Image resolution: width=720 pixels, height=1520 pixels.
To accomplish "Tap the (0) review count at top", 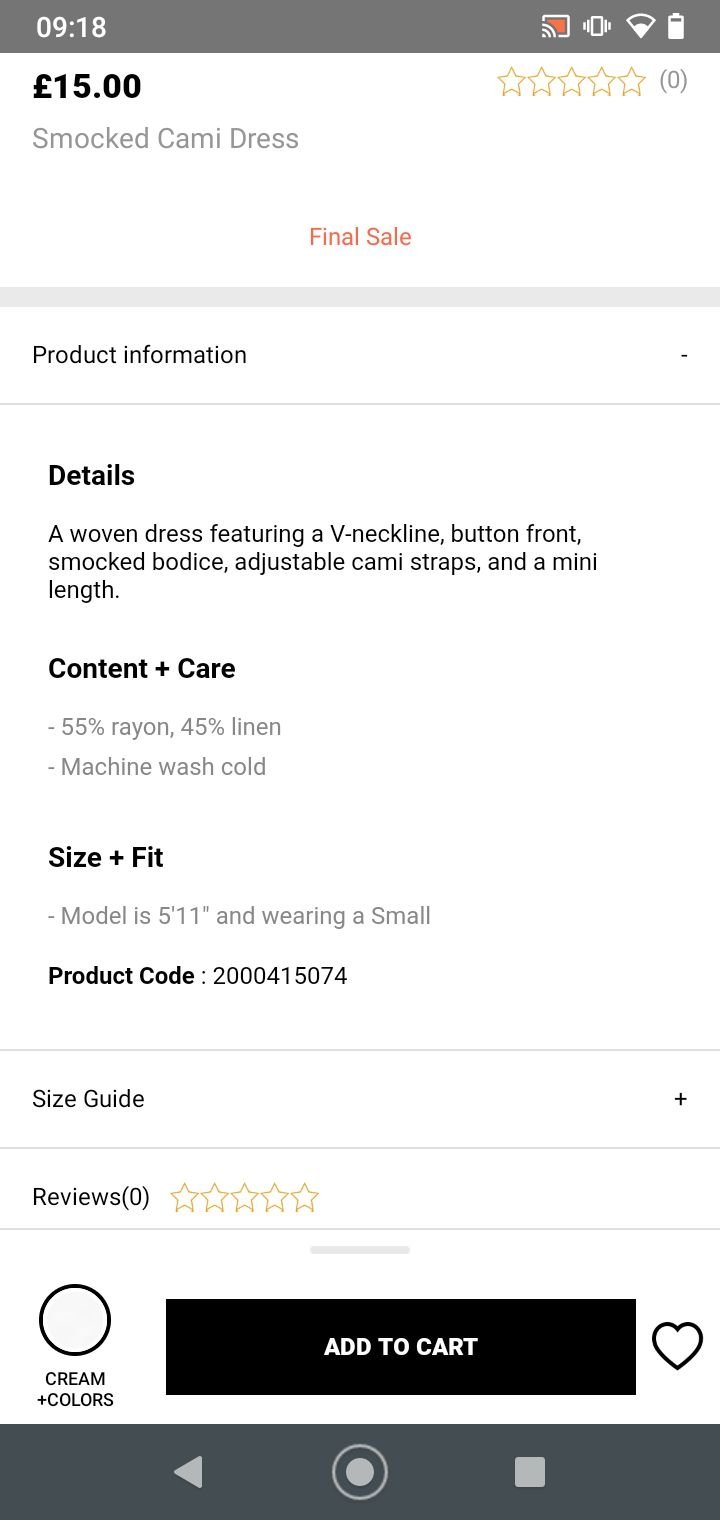I will [x=673, y=81].
